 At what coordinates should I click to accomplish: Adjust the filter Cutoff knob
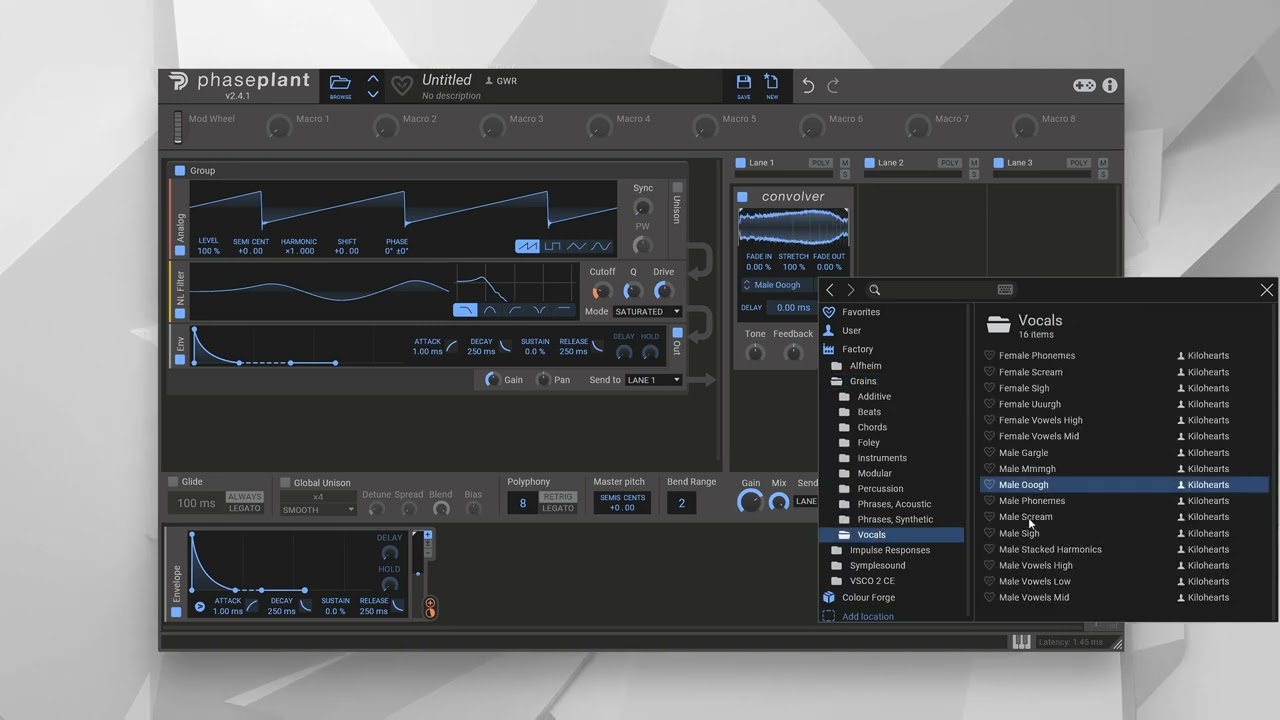point(601,291)
